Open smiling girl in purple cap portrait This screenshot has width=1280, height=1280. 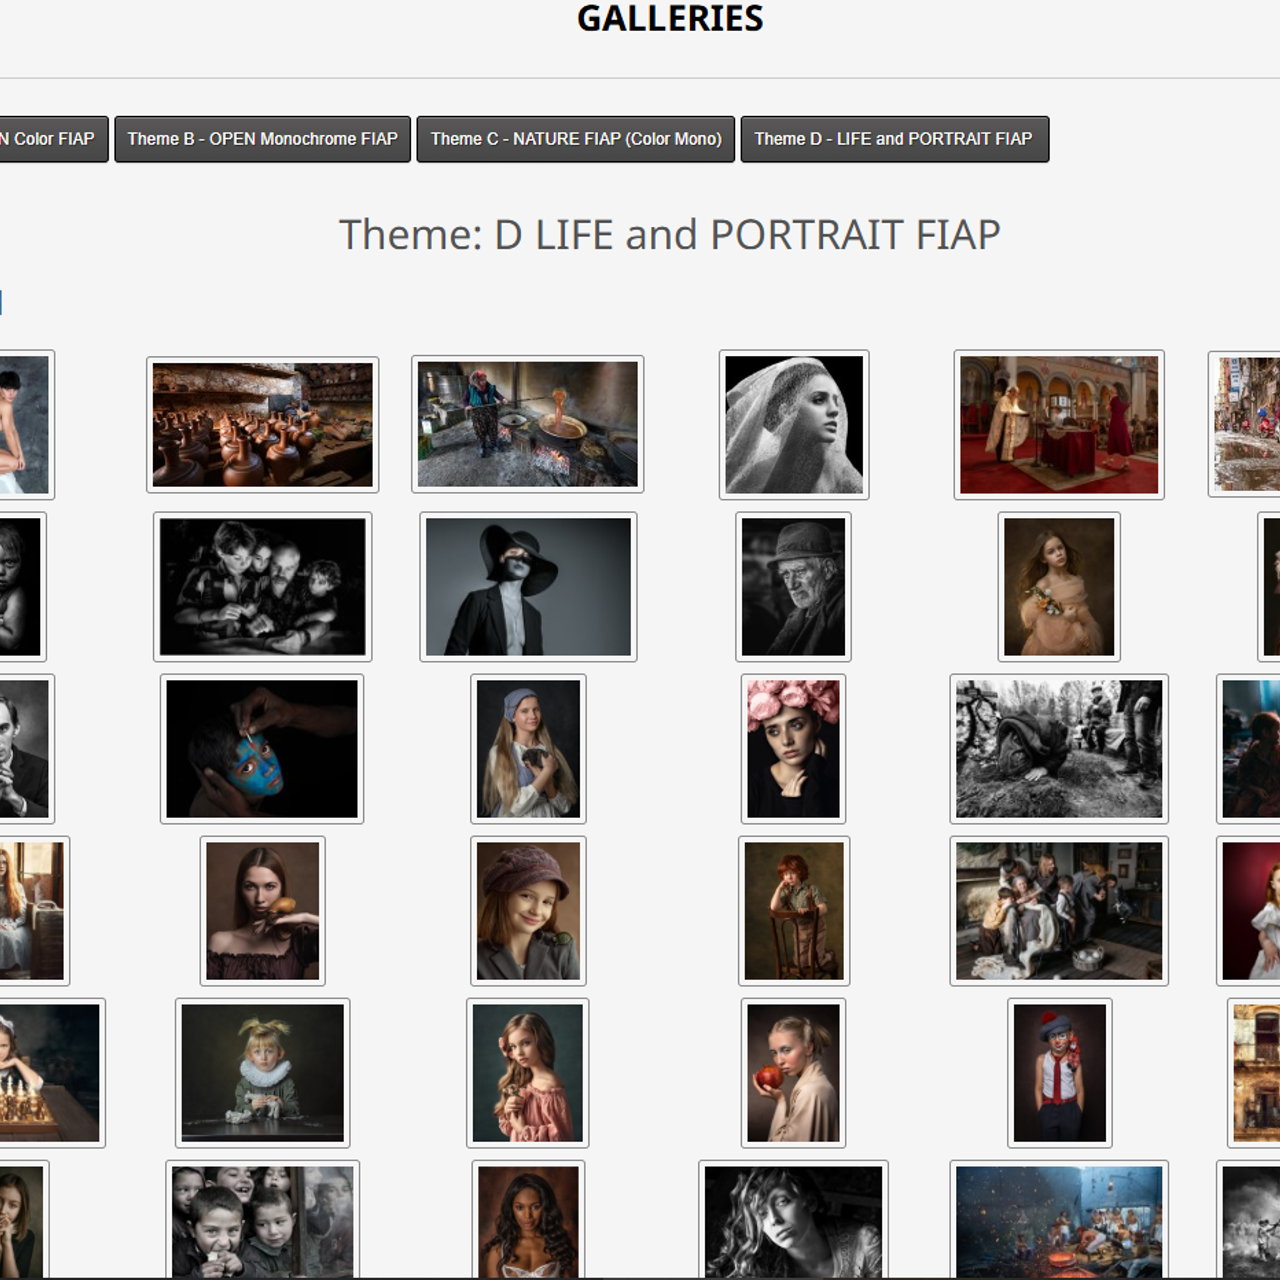click(528, 911)
